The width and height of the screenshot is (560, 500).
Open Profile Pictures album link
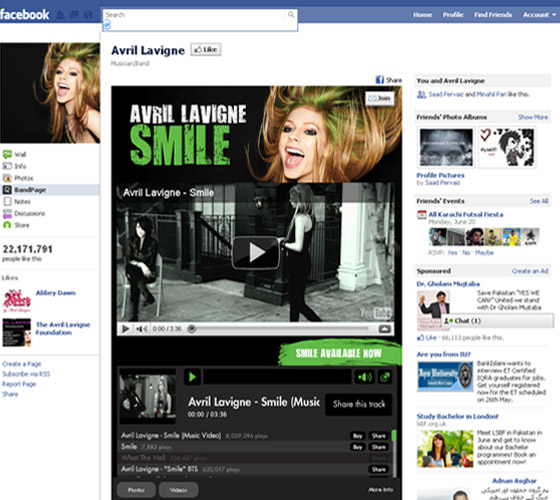(440, 175)
